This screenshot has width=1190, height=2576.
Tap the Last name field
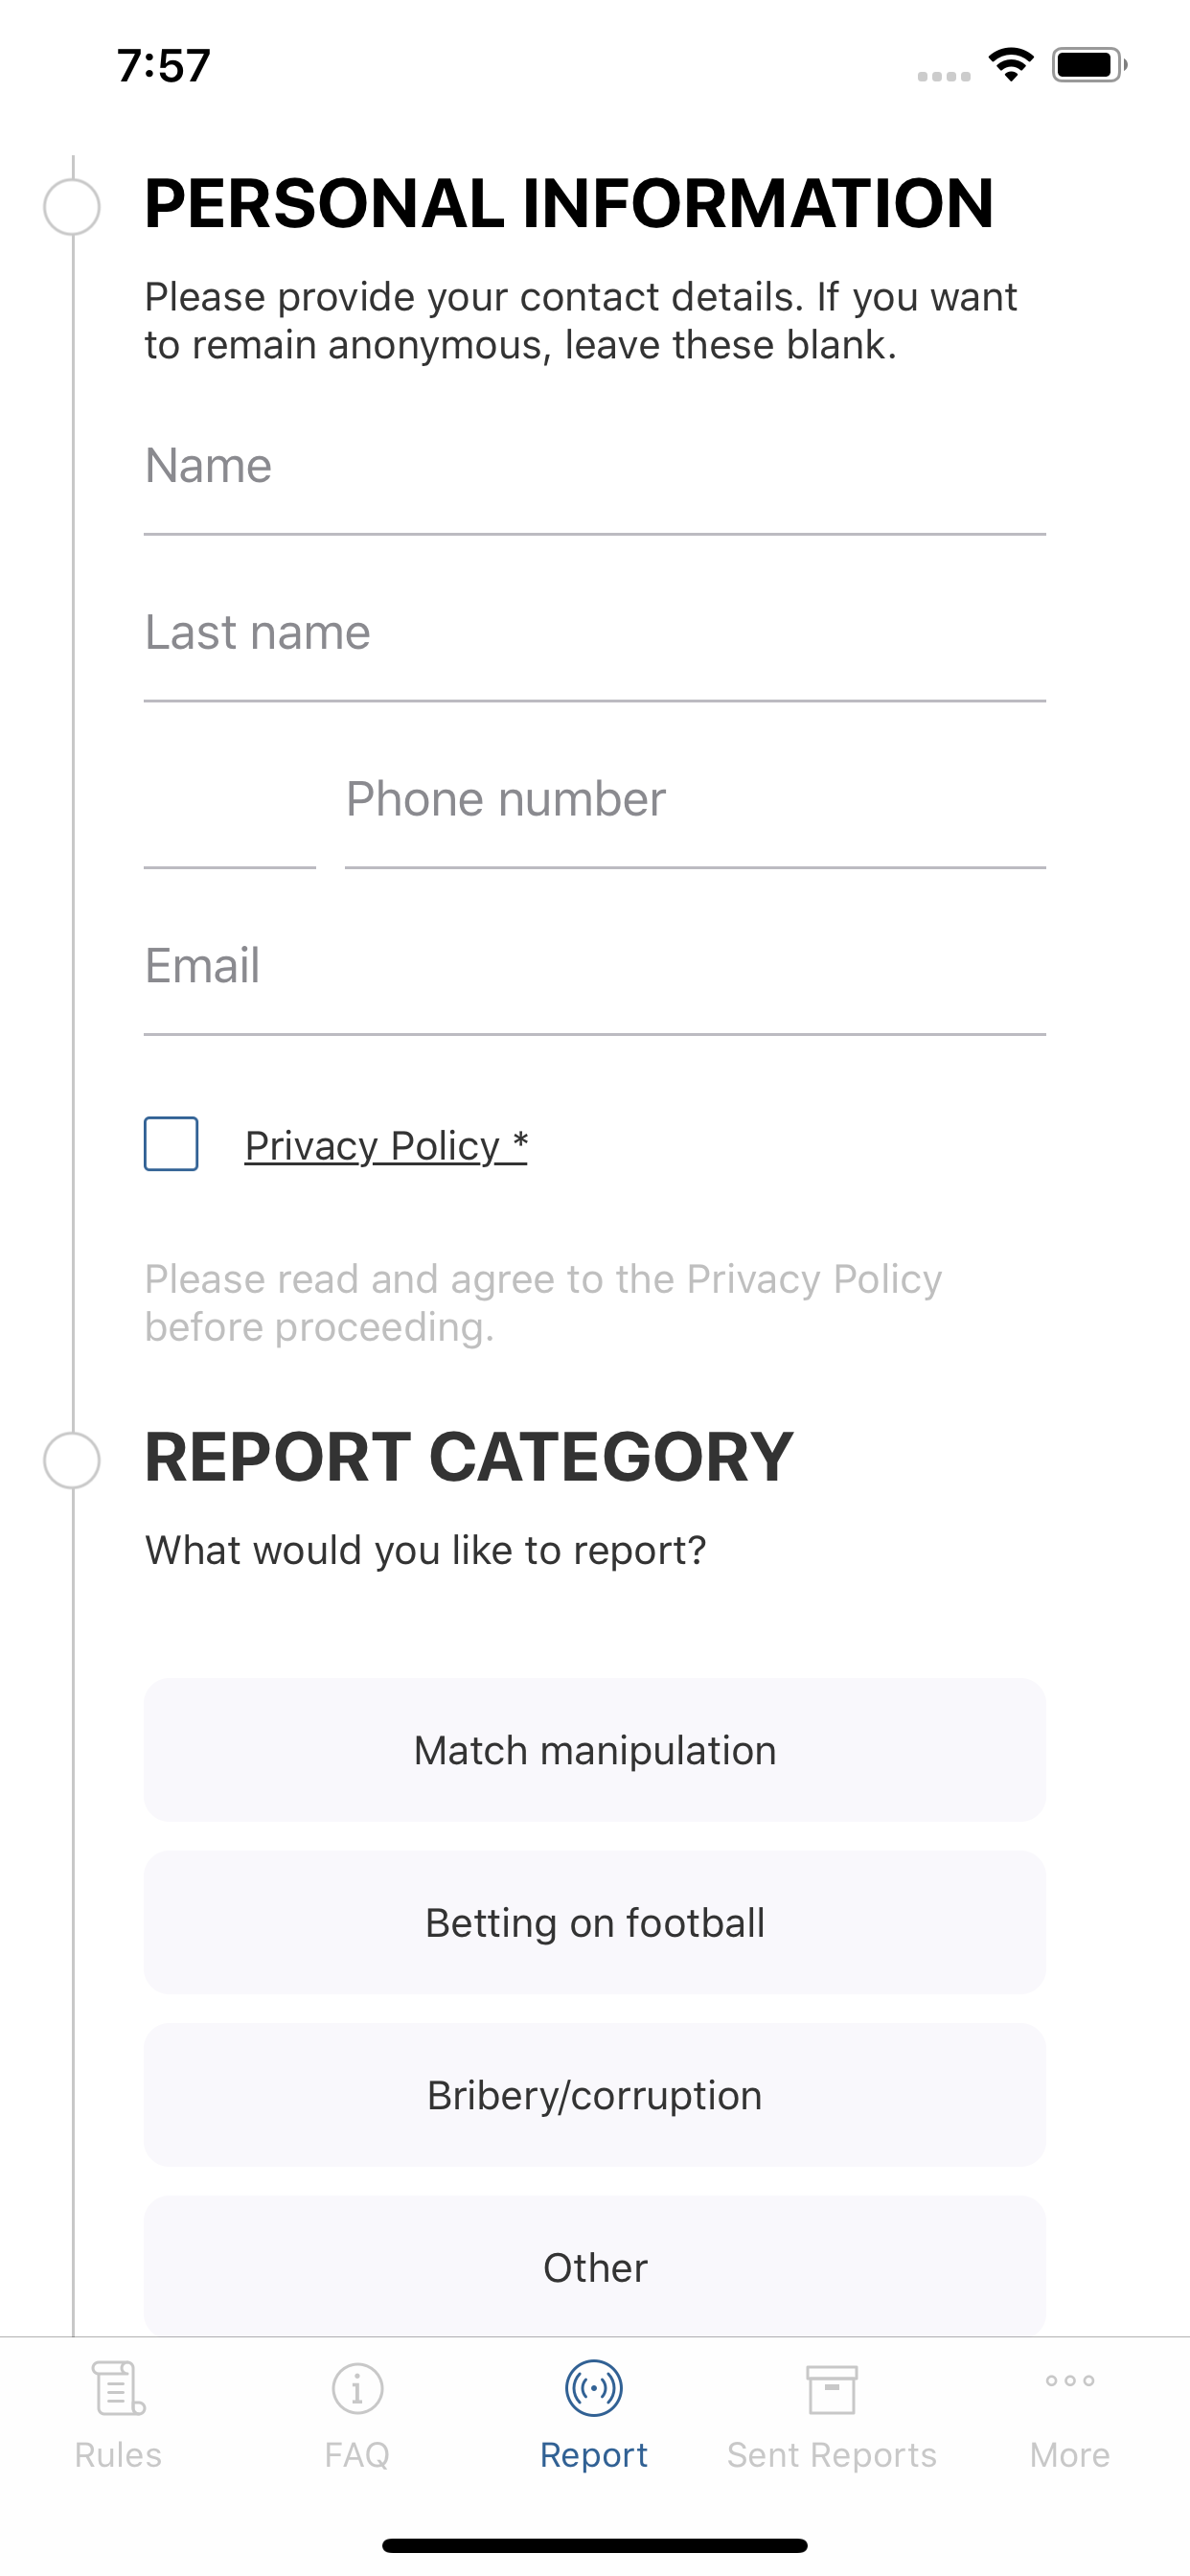595,633
